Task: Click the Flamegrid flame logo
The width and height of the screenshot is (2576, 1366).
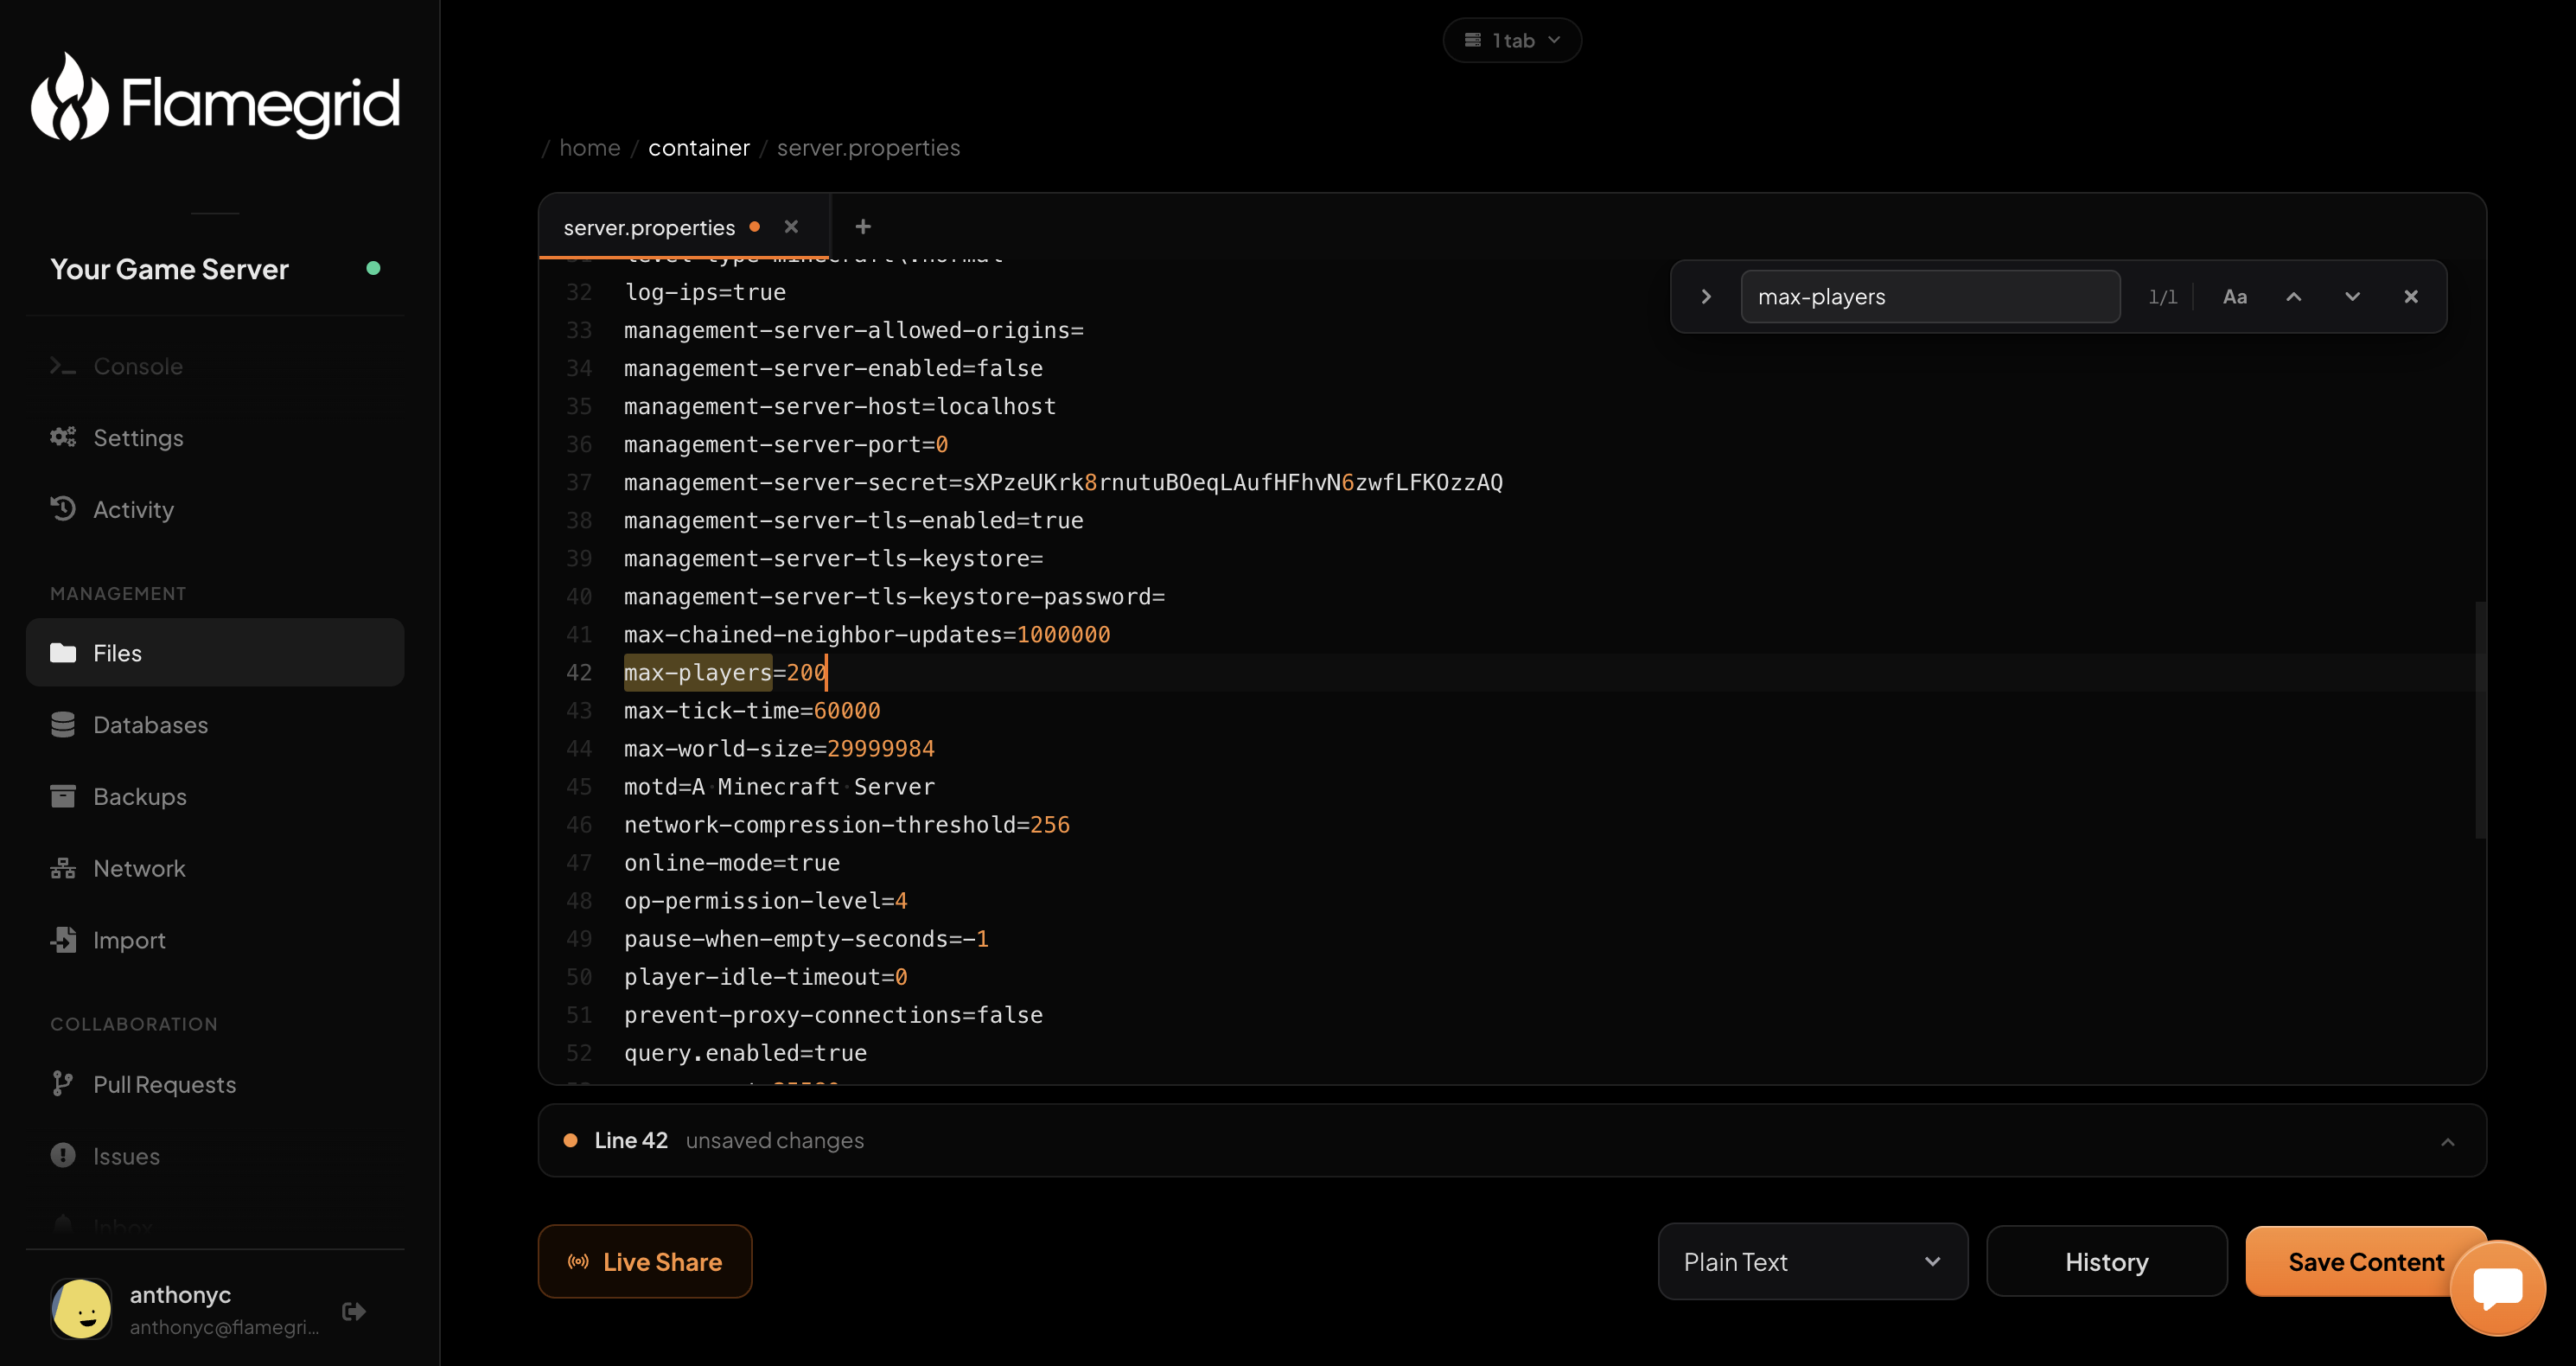Action: point(69,97)
